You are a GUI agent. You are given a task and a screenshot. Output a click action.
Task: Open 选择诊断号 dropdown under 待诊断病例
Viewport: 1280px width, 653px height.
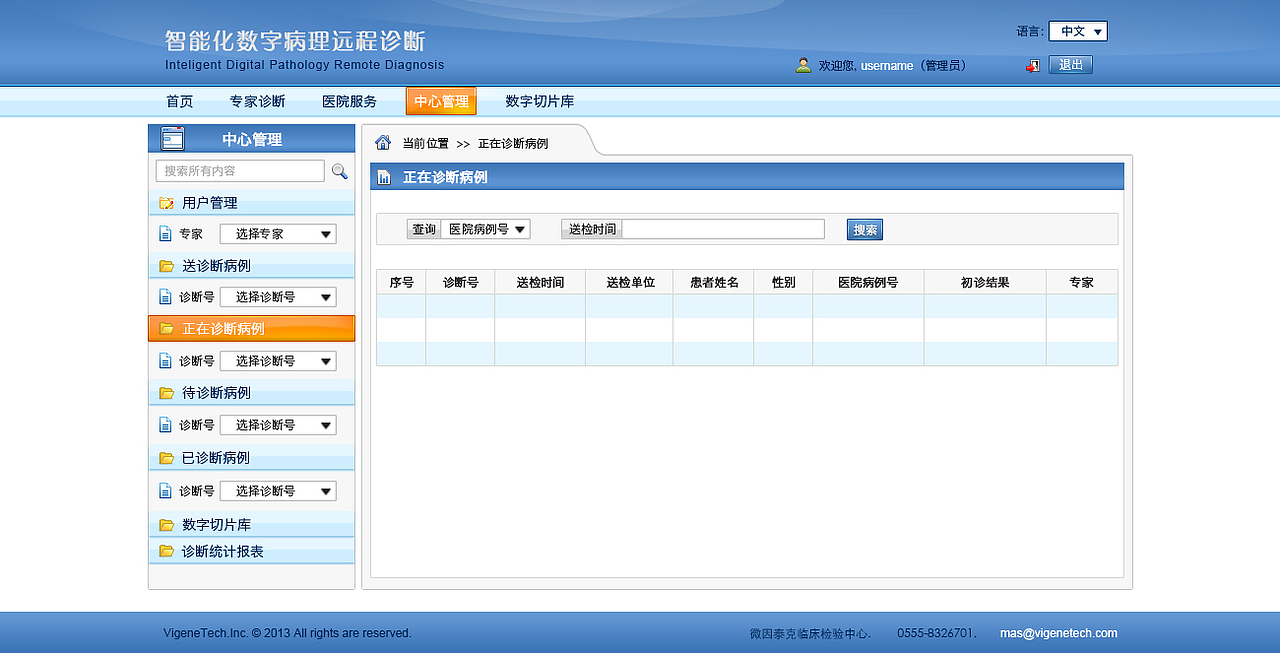tap(278, 425)
